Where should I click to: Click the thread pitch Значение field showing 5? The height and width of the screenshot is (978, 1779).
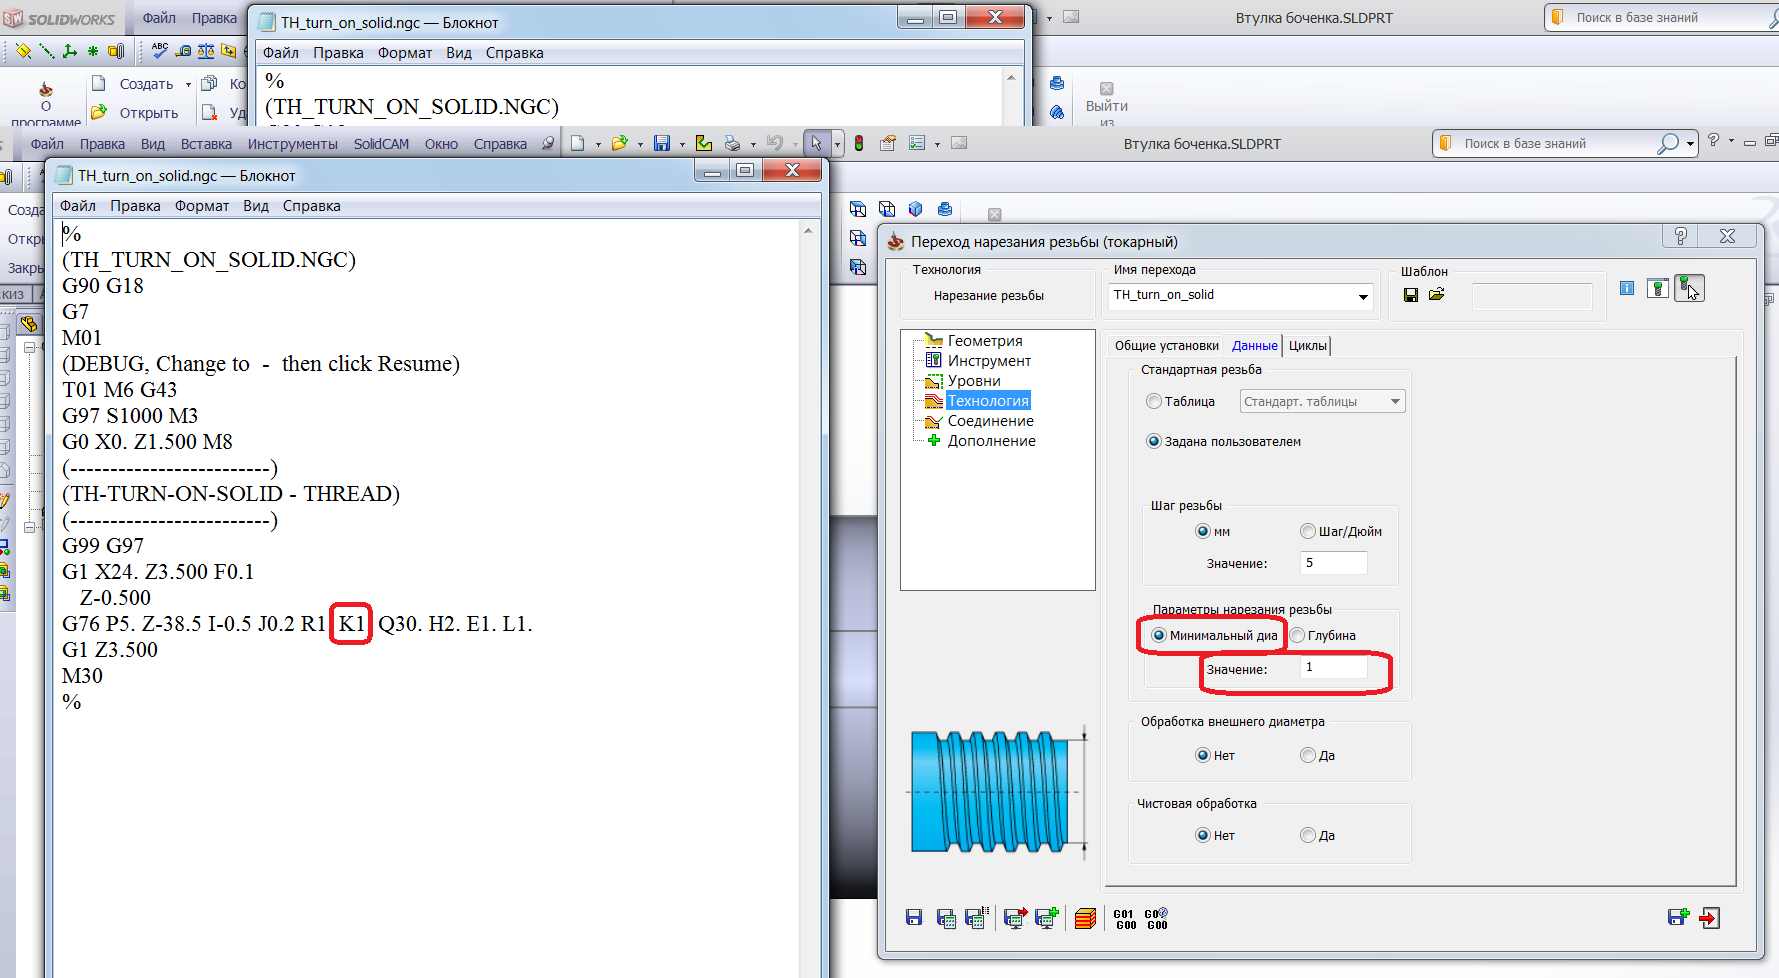coord(1333,563)
